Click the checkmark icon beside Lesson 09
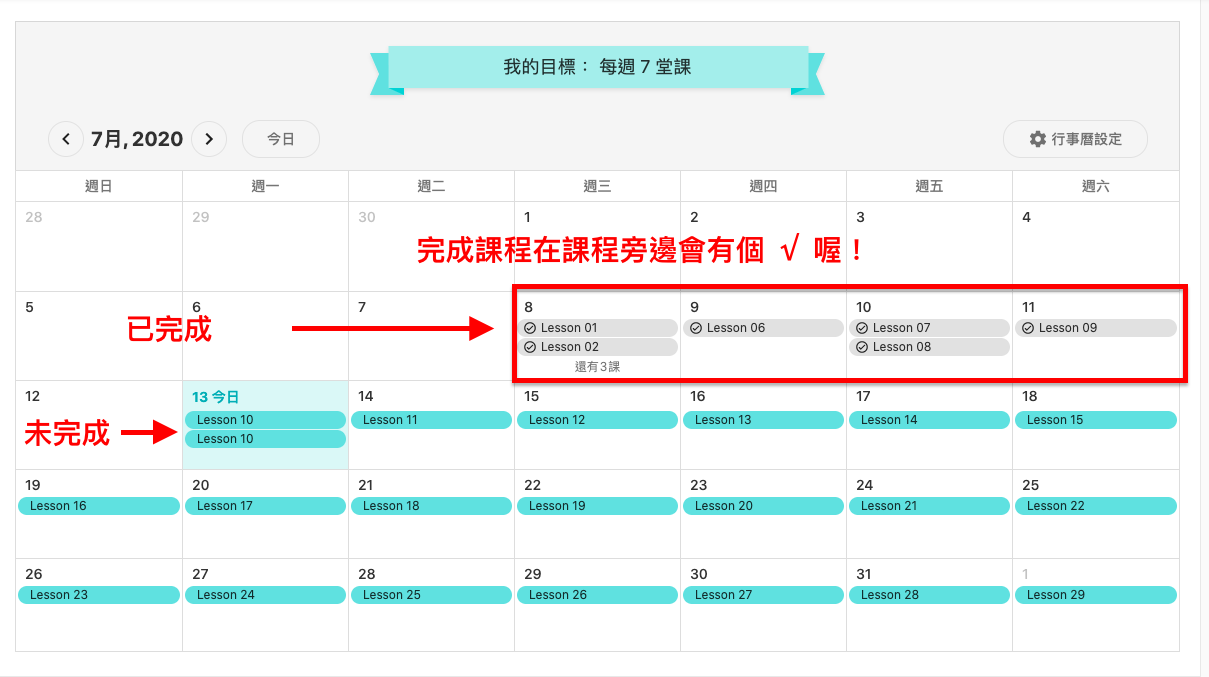The height and width of the screenshot is (677, 1209). [1028, 328]
